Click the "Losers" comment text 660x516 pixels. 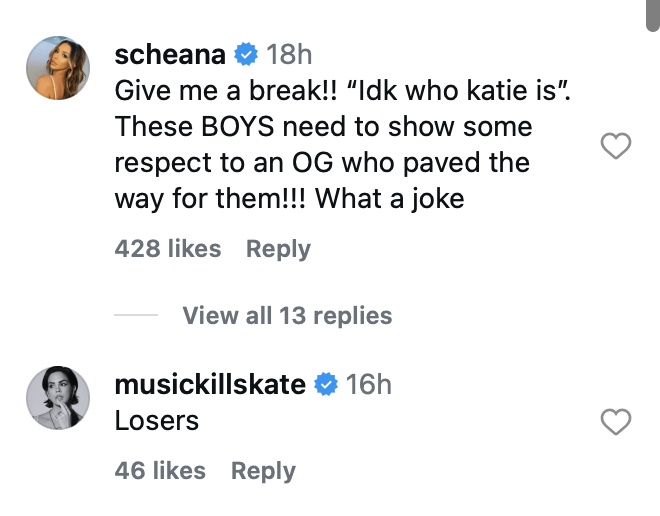click(x=157, y=421)
